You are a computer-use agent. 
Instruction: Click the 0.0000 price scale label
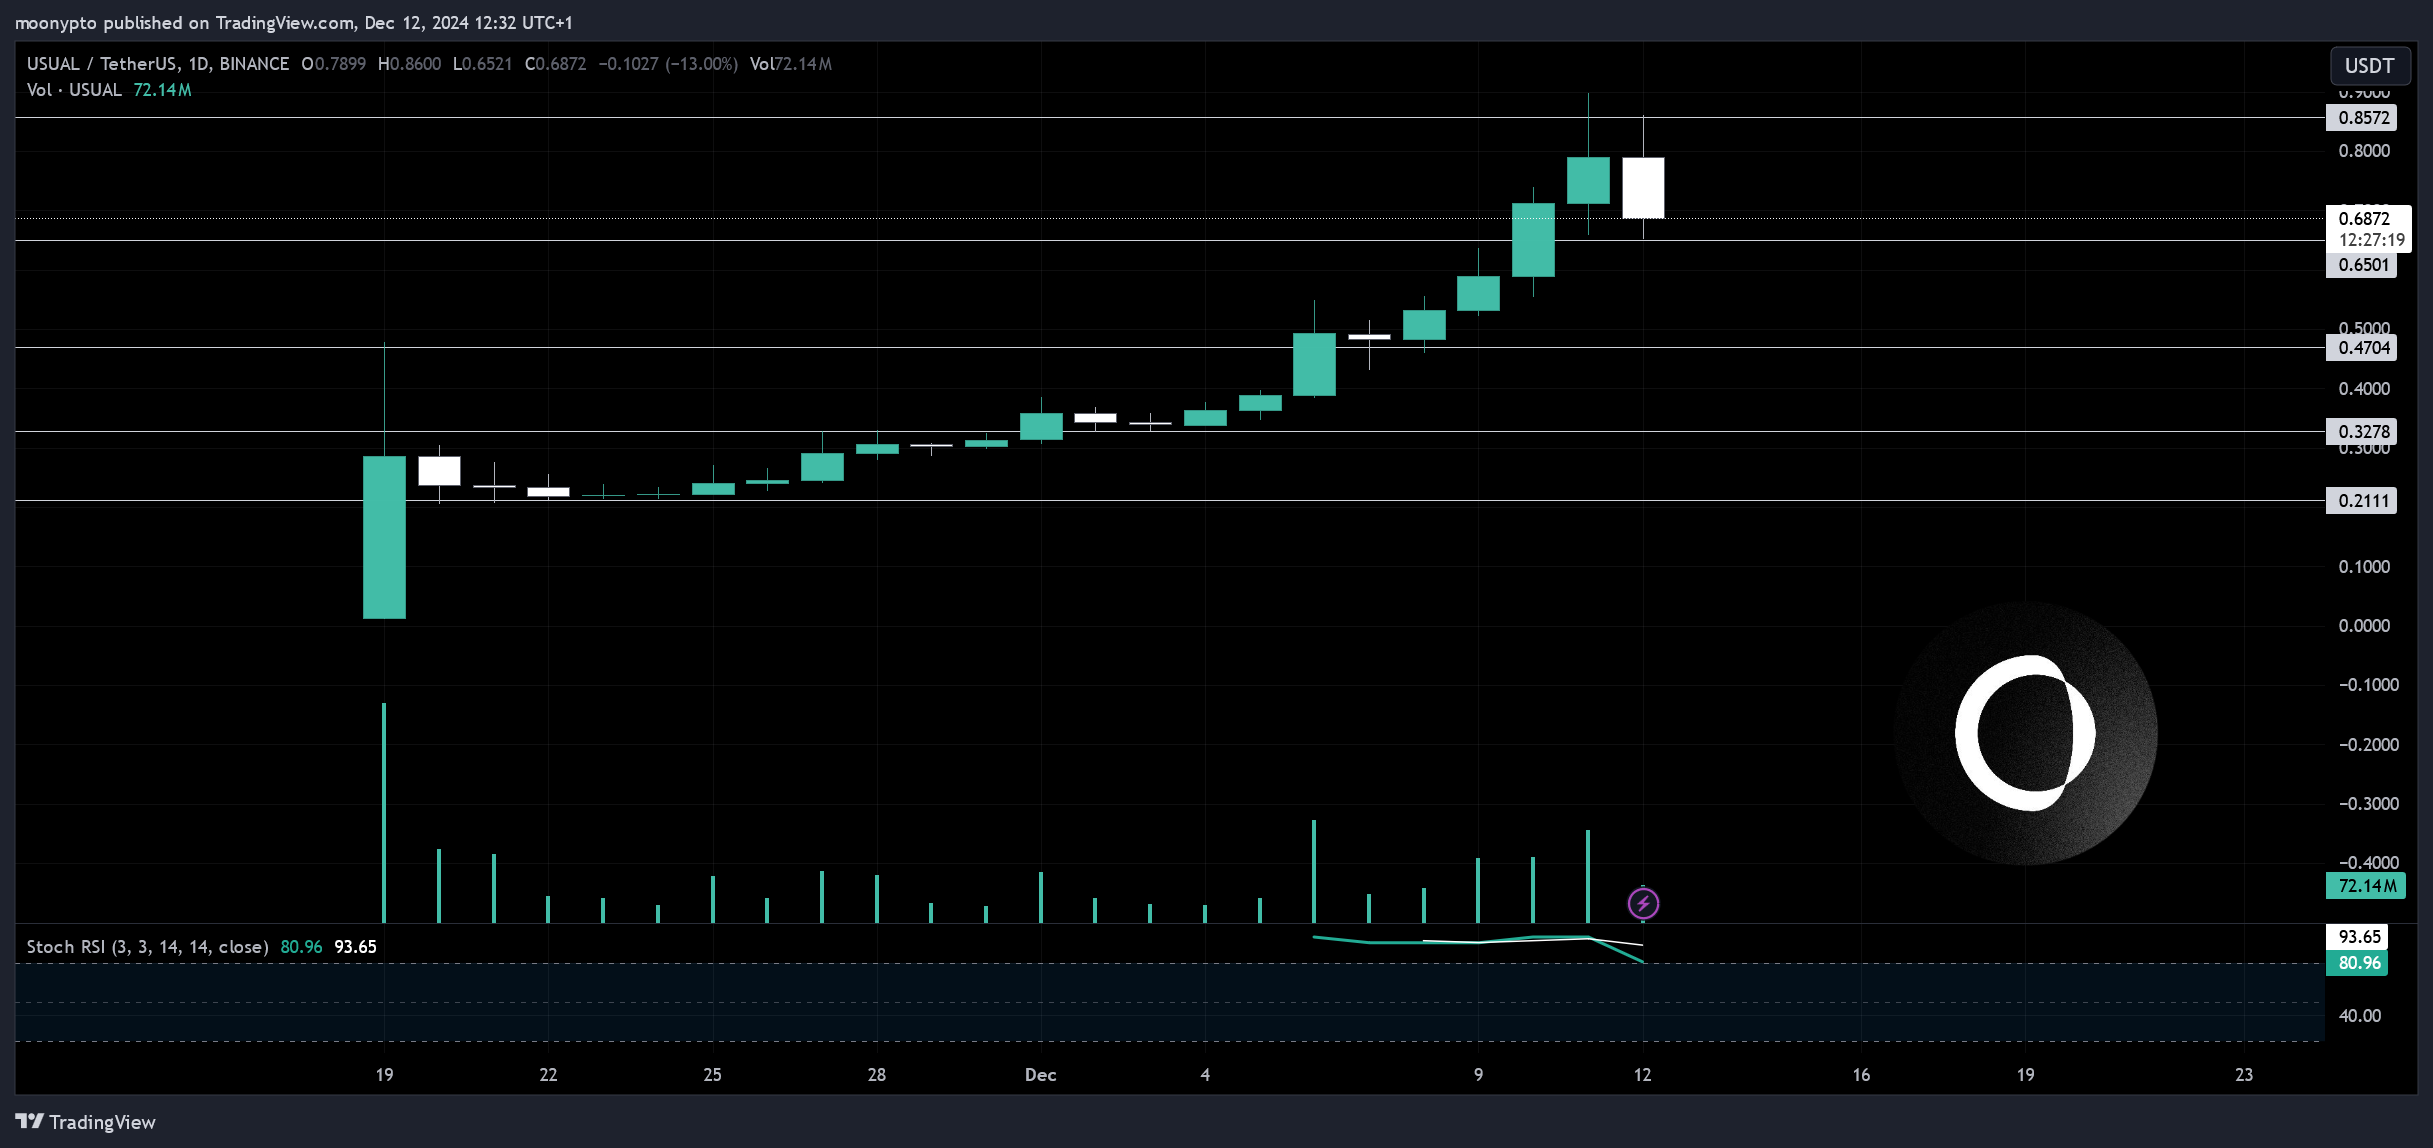[x=2364, y=626]
